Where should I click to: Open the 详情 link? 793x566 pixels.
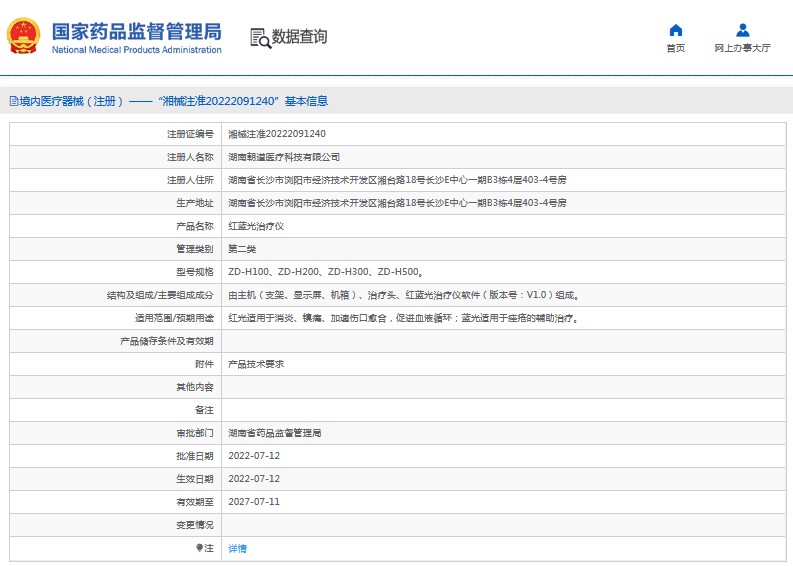coord(237,548)
